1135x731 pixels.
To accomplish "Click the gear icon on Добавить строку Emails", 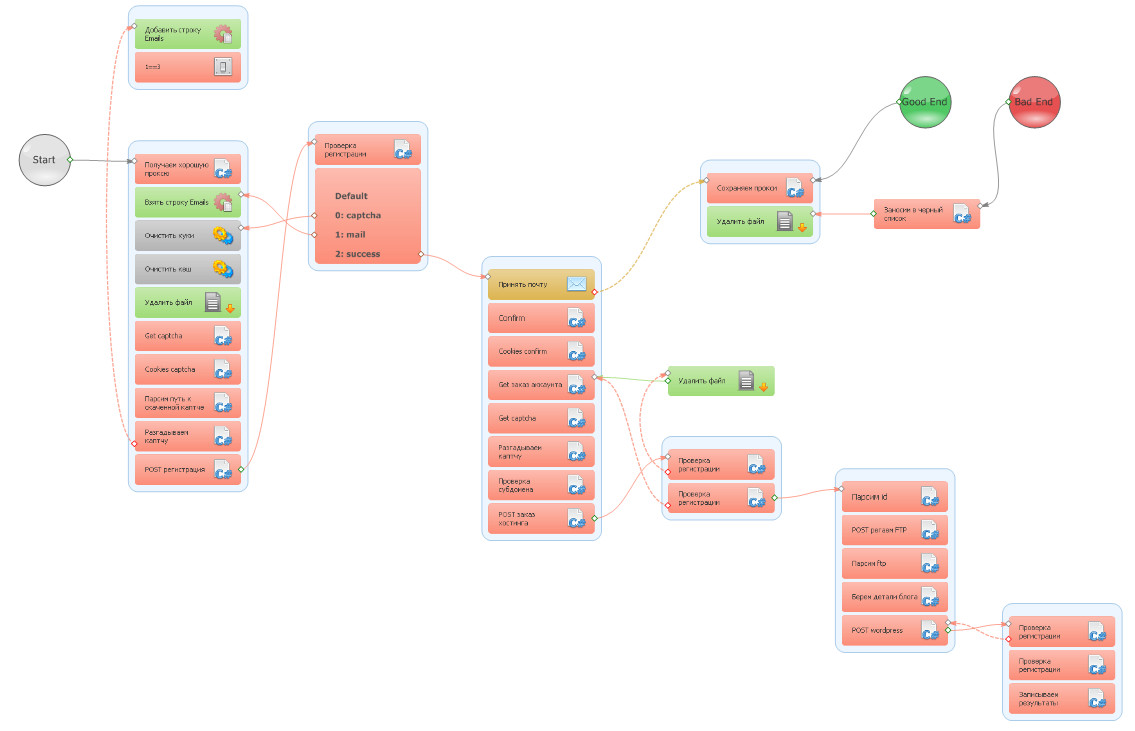I will pyautogui.click(x=223, y=34).
